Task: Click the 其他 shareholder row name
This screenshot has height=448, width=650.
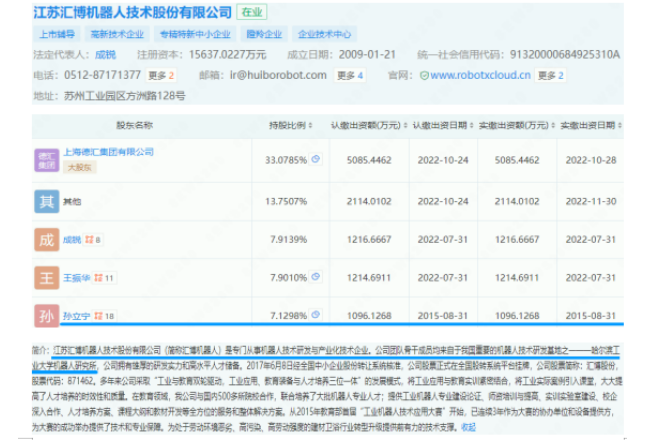Action: (72, 201)
